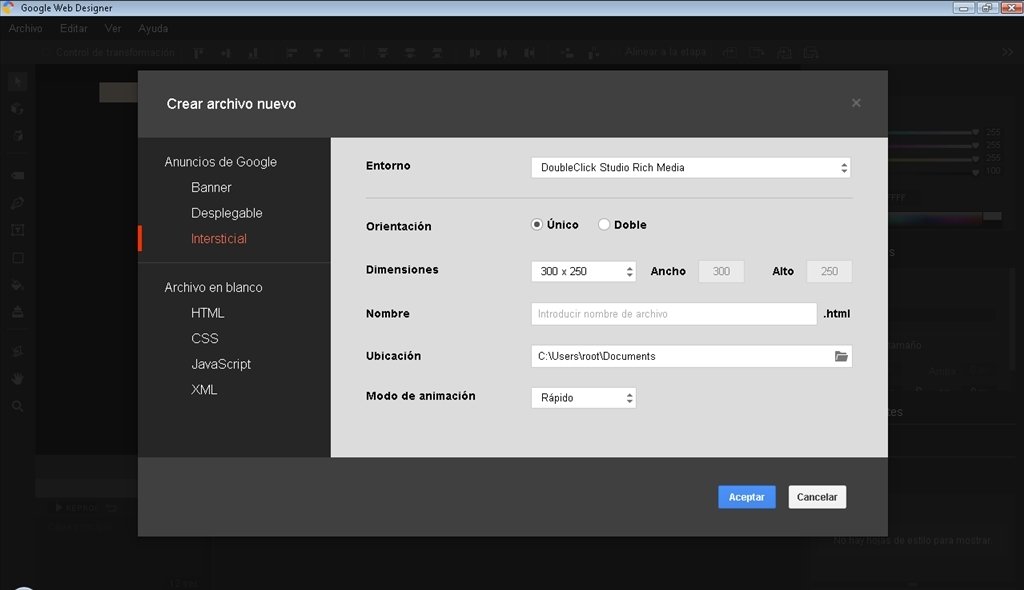Click the Crear archivo nuevo dialog title
1024x590 pixels.
click(231, 104)
